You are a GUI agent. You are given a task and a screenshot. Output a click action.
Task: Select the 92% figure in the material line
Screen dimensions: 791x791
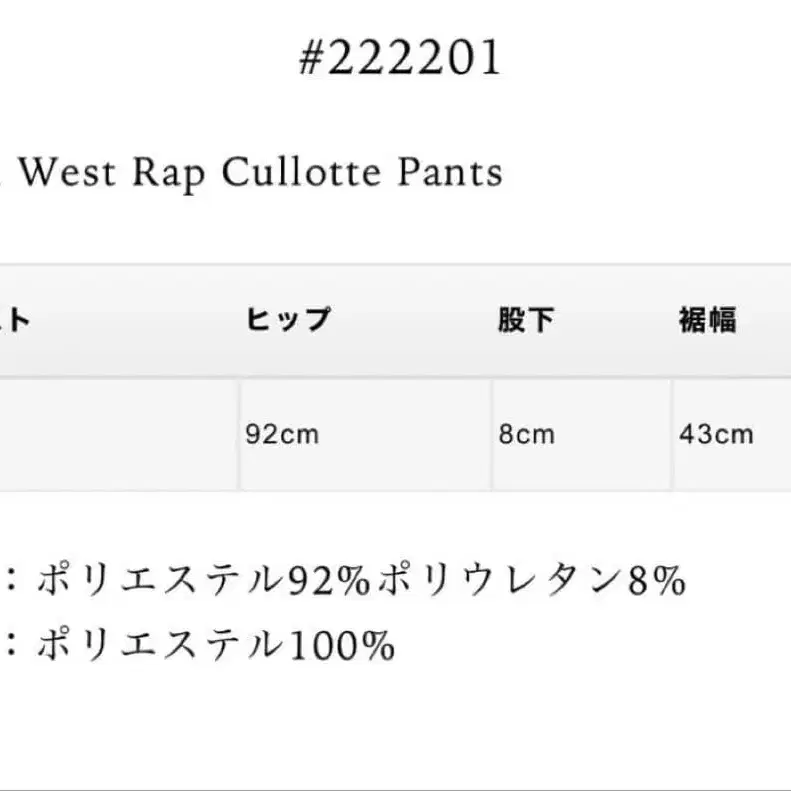[x=317, y=581]
